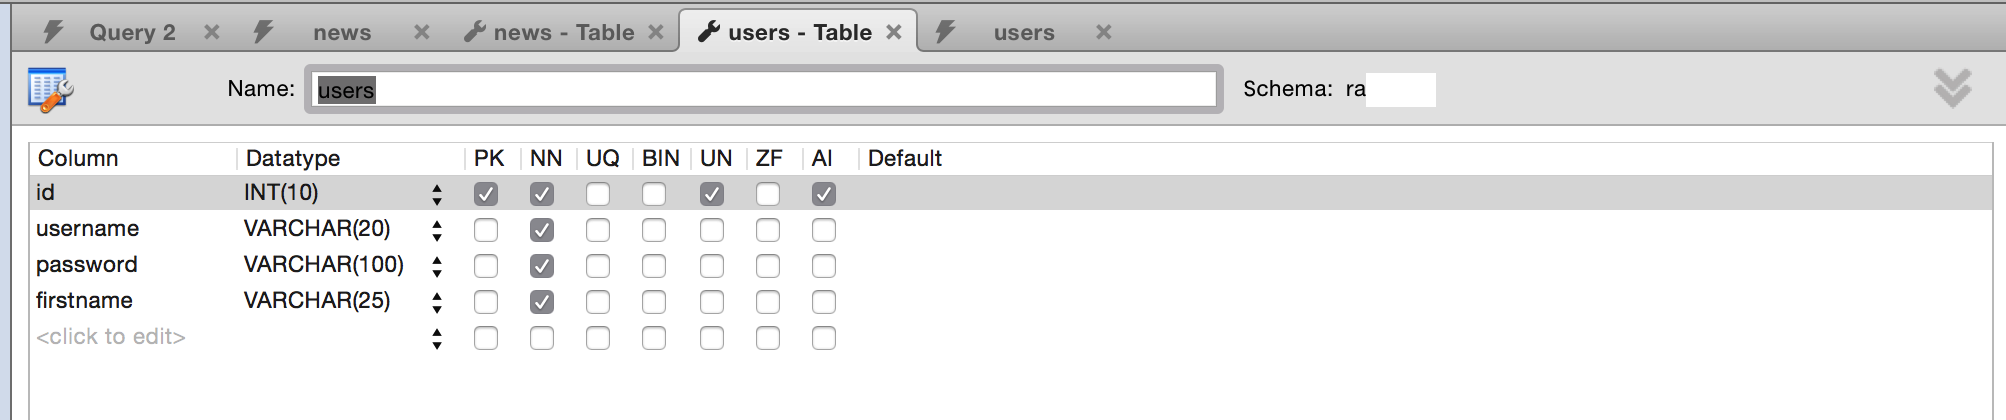Close the Query 2 tab

click(212, 32)
